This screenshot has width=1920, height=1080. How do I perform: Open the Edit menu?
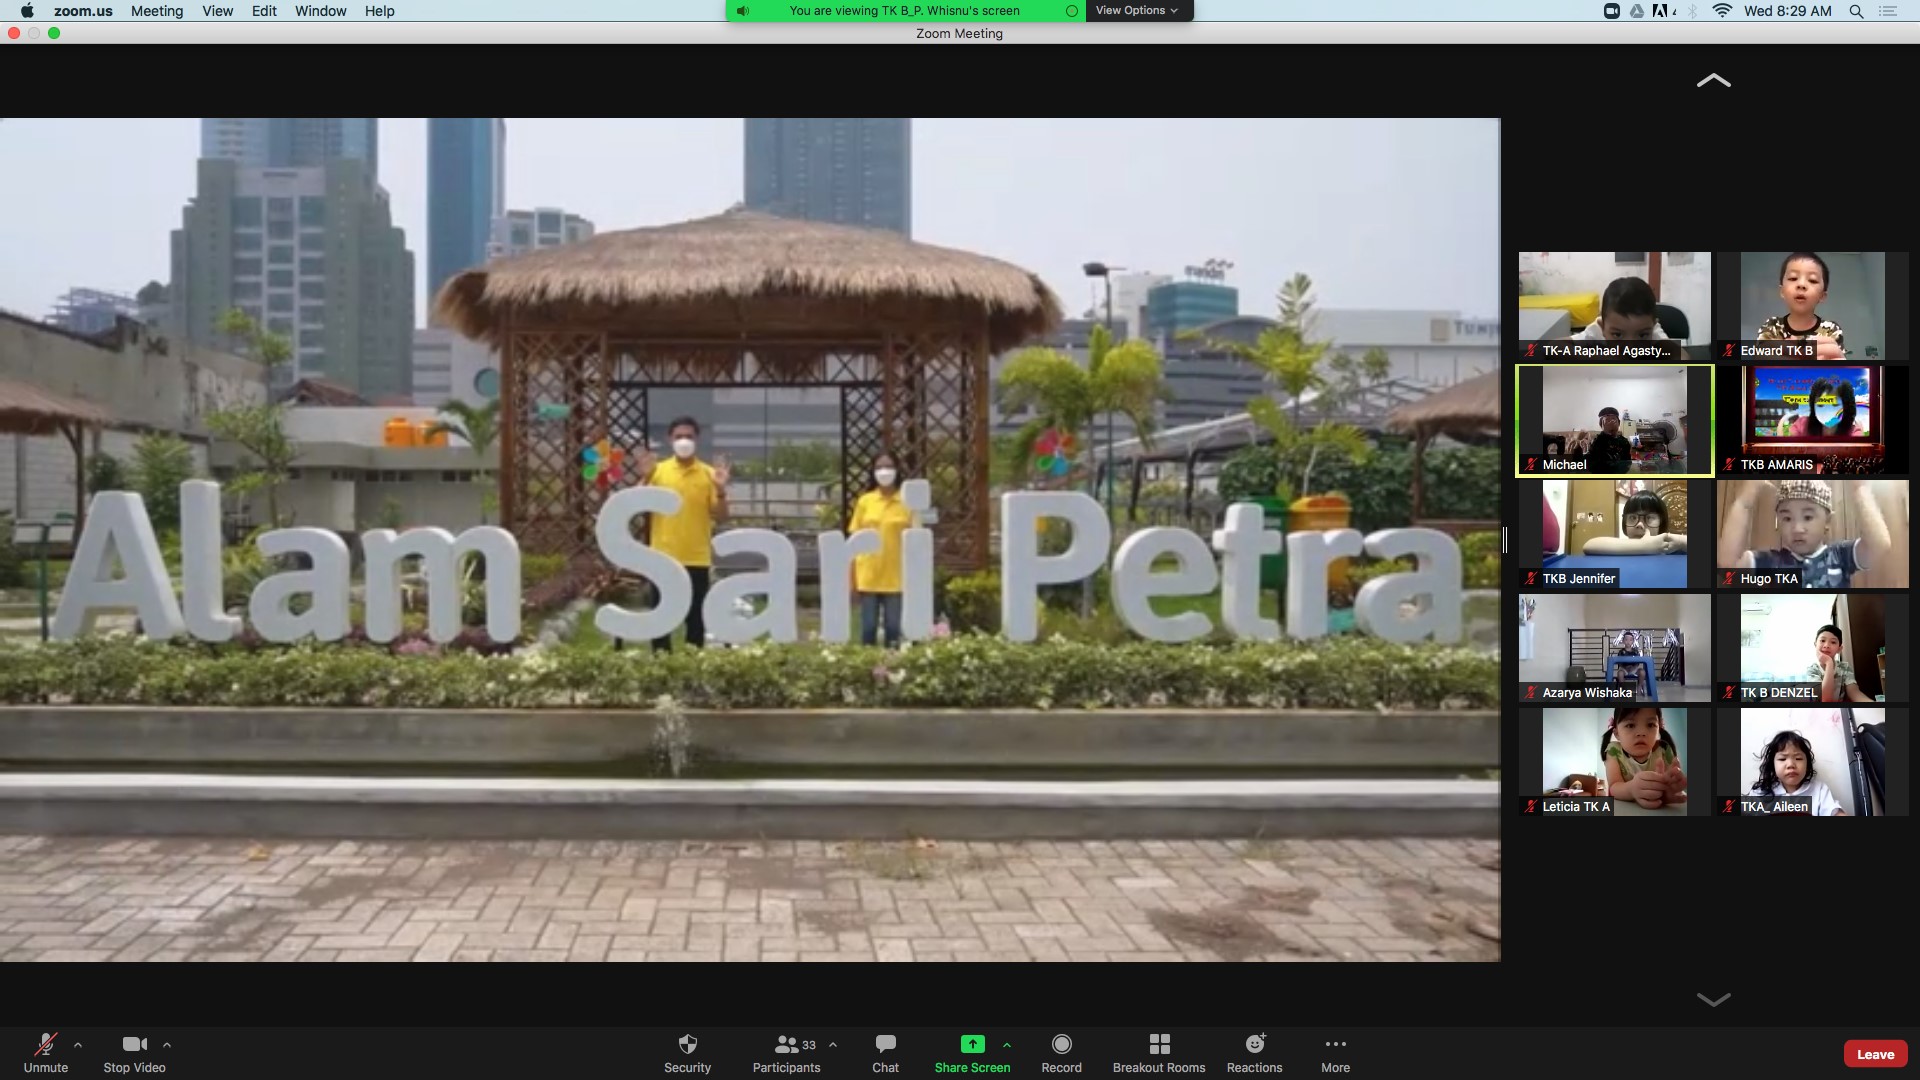point(264,11)
